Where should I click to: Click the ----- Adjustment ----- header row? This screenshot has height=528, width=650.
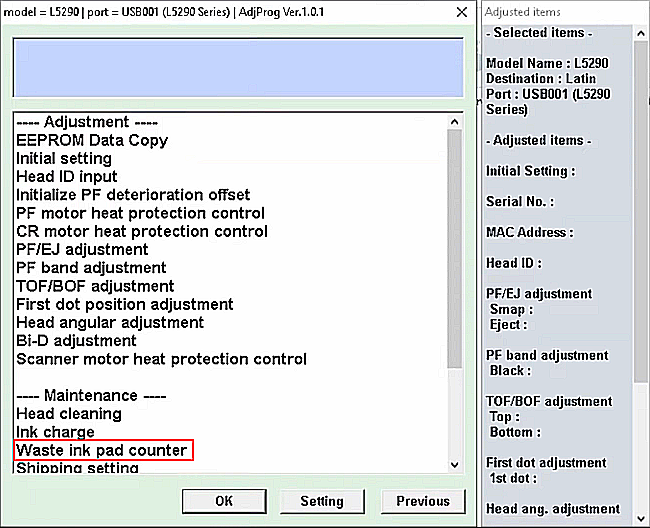pos(87,122)
